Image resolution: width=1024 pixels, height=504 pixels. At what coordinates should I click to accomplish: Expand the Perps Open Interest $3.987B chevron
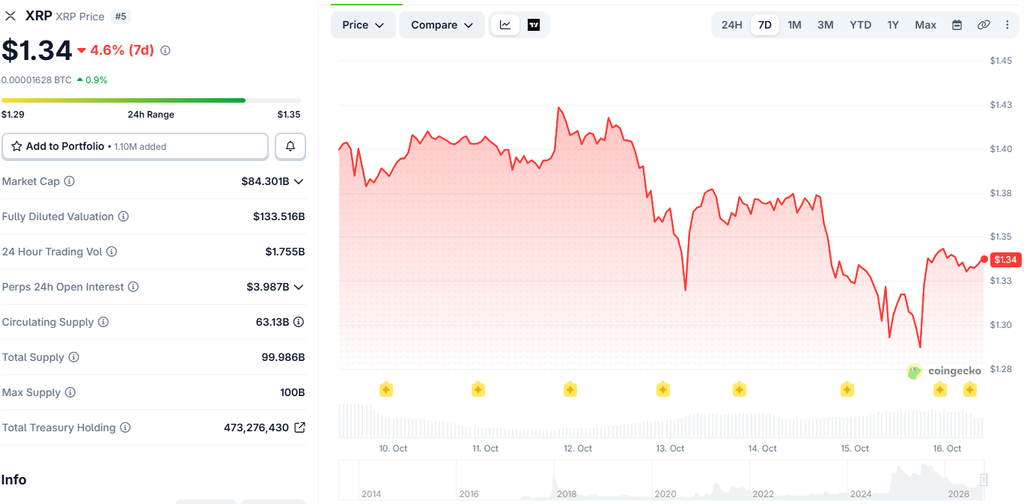coord(298,287)
